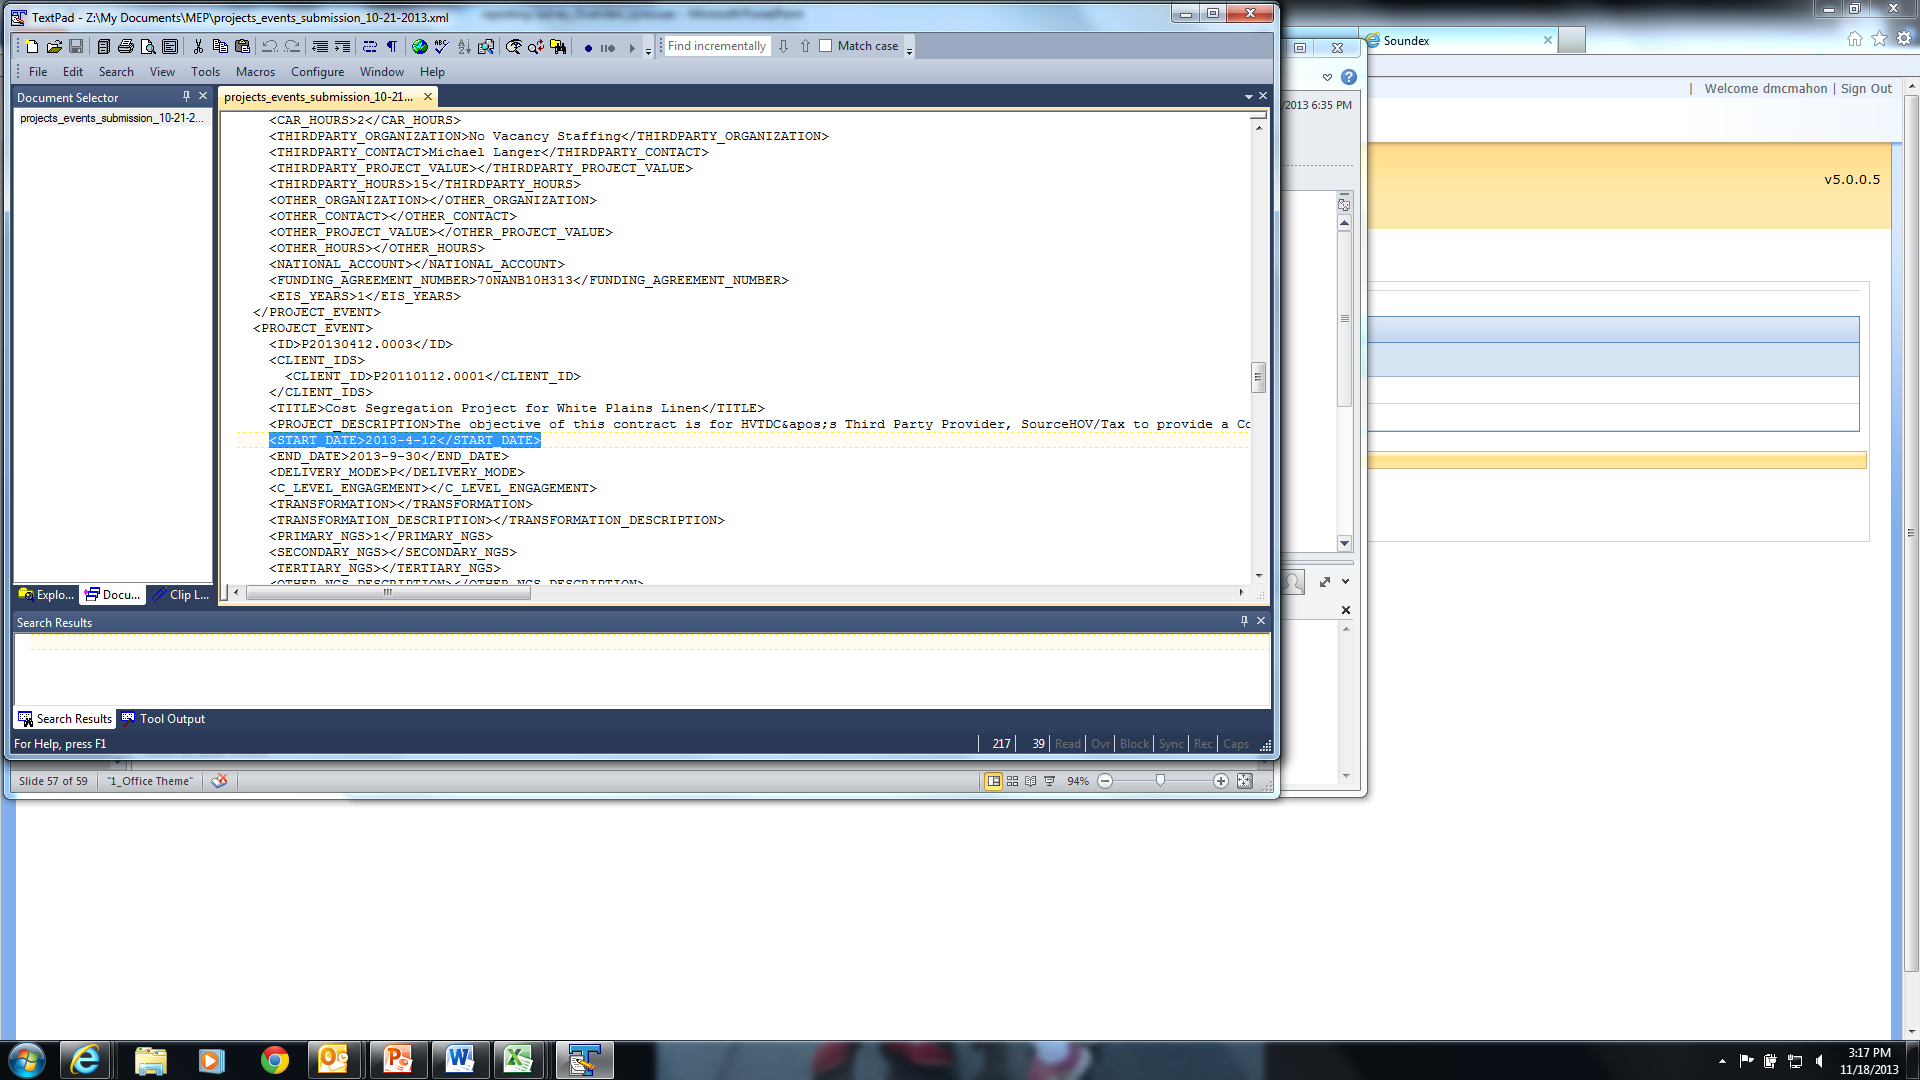Enable the Match case checkbox
Viewport: 1920px width, 1080px height.
[x=826, y=46]
